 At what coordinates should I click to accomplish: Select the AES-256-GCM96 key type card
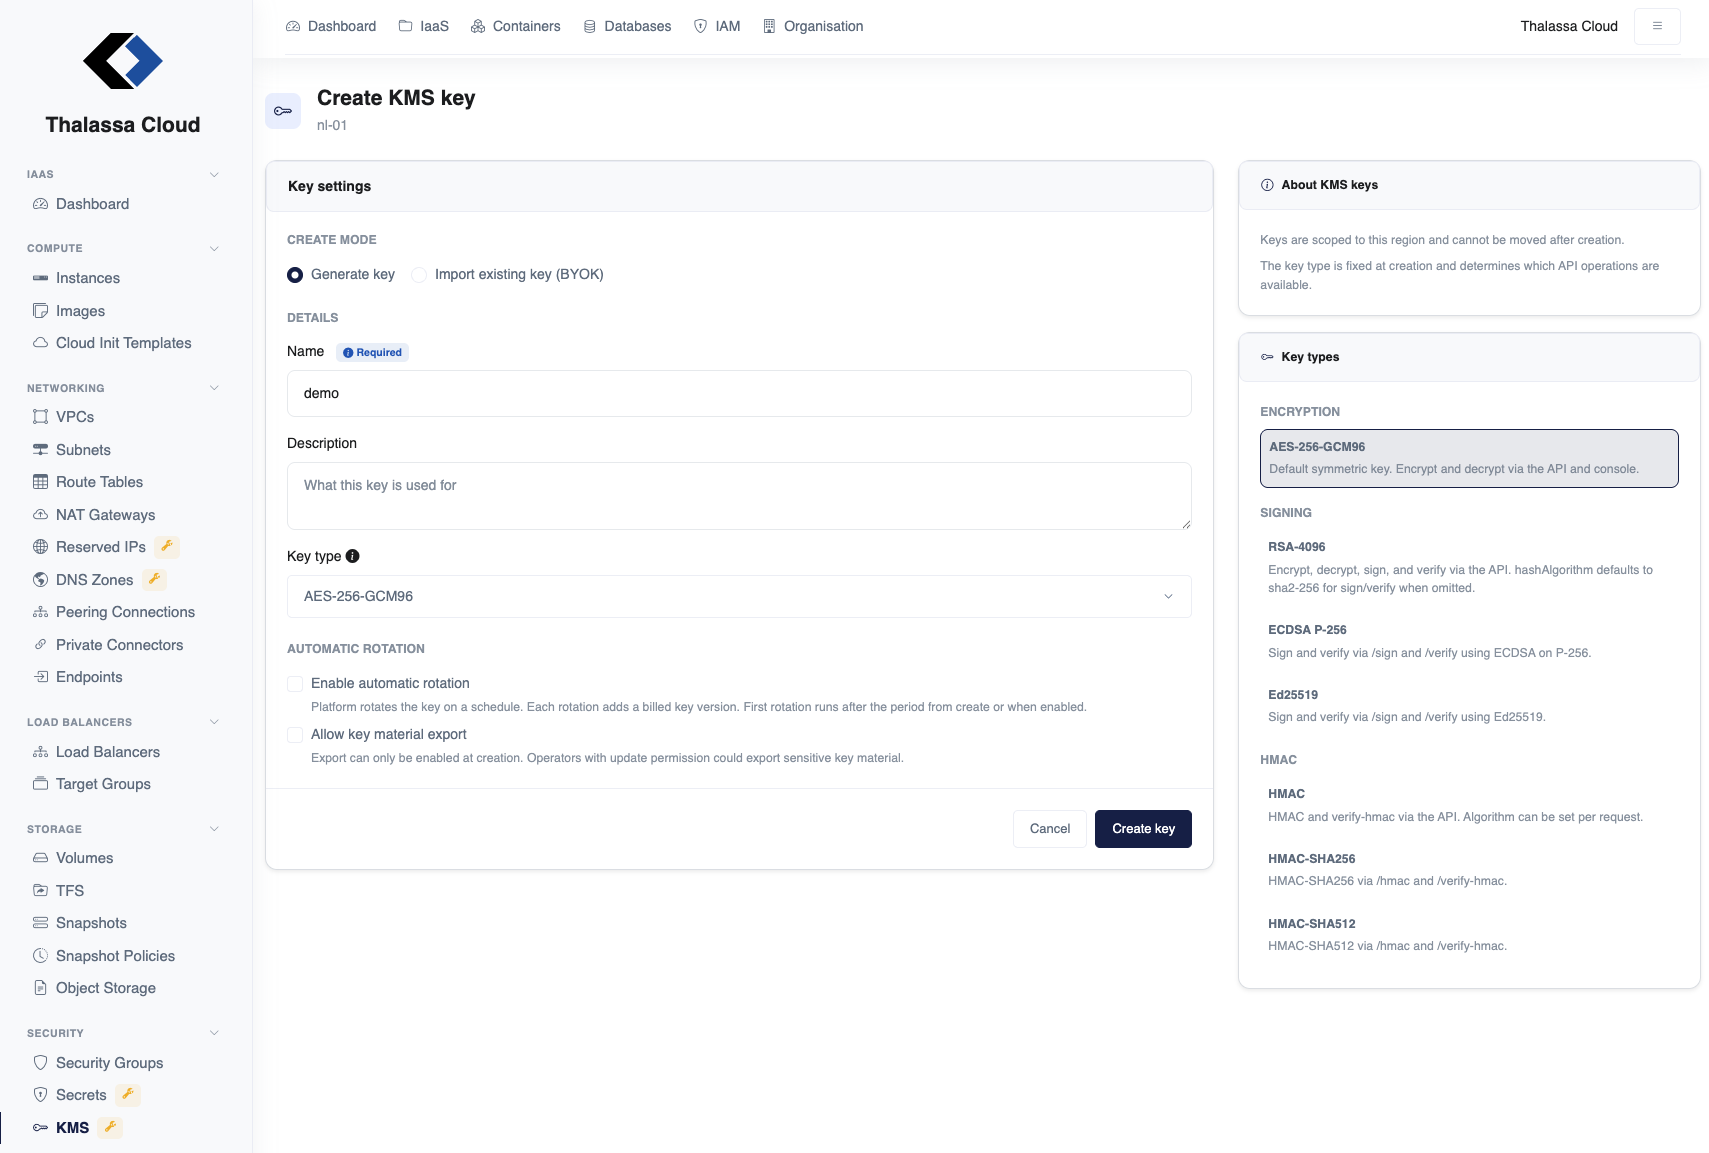[1469, 458]
